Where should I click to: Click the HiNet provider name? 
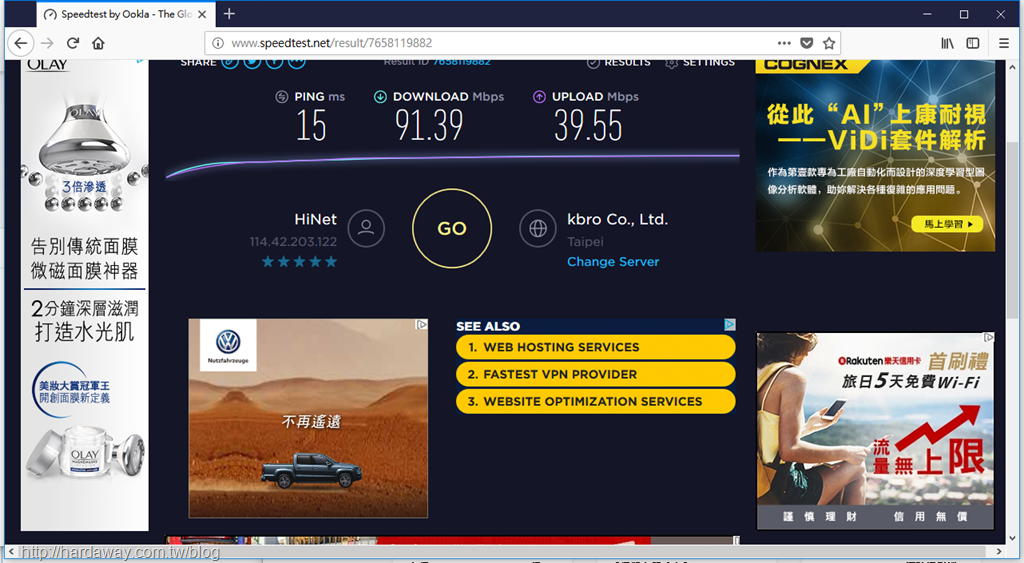pos(315,219)
